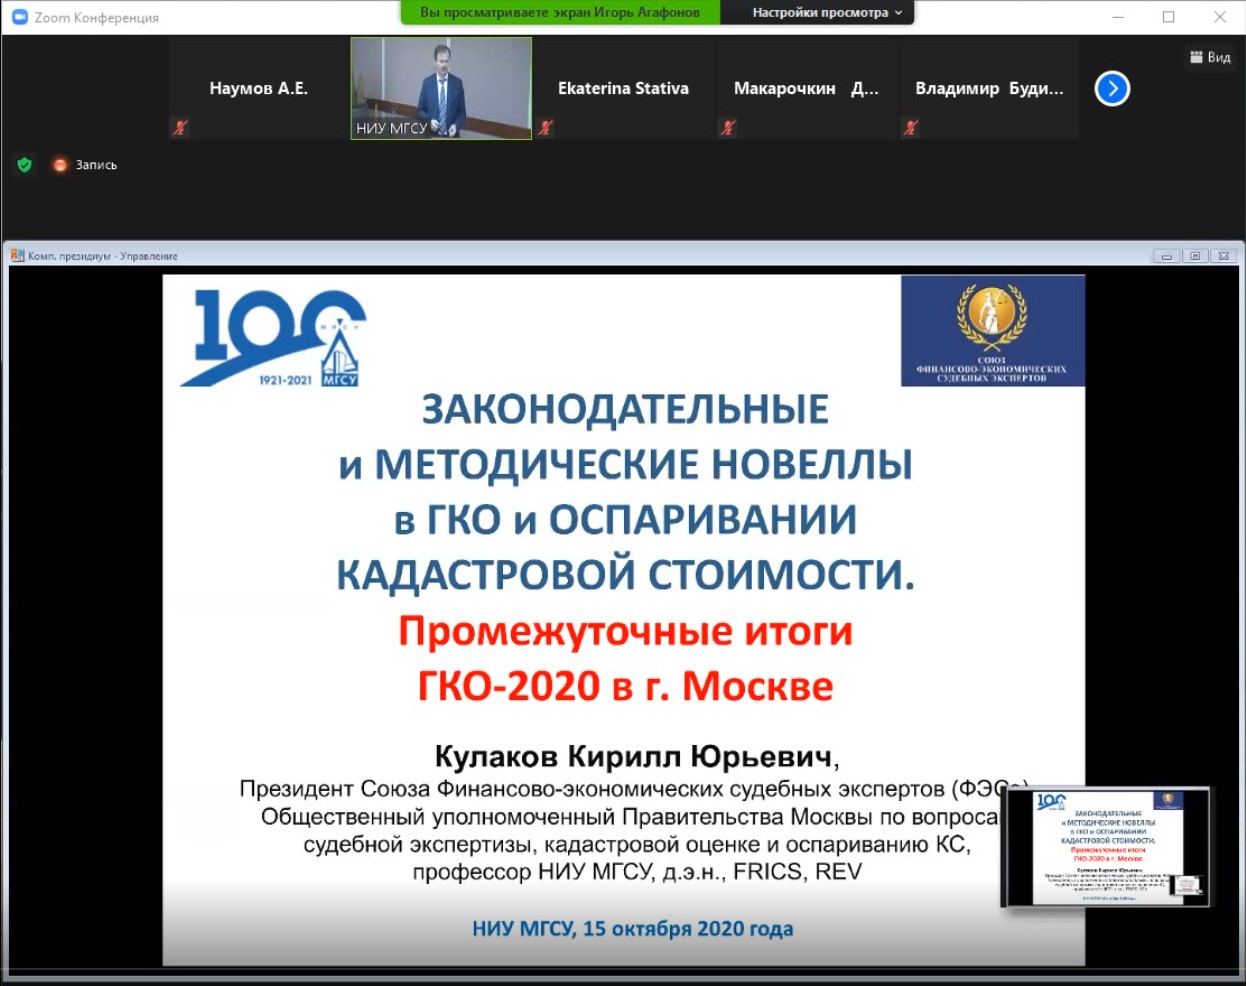Select Ekaterina Stativa participant tile
Viewport: 1246px width, 986px height.
tap(623, 88)
